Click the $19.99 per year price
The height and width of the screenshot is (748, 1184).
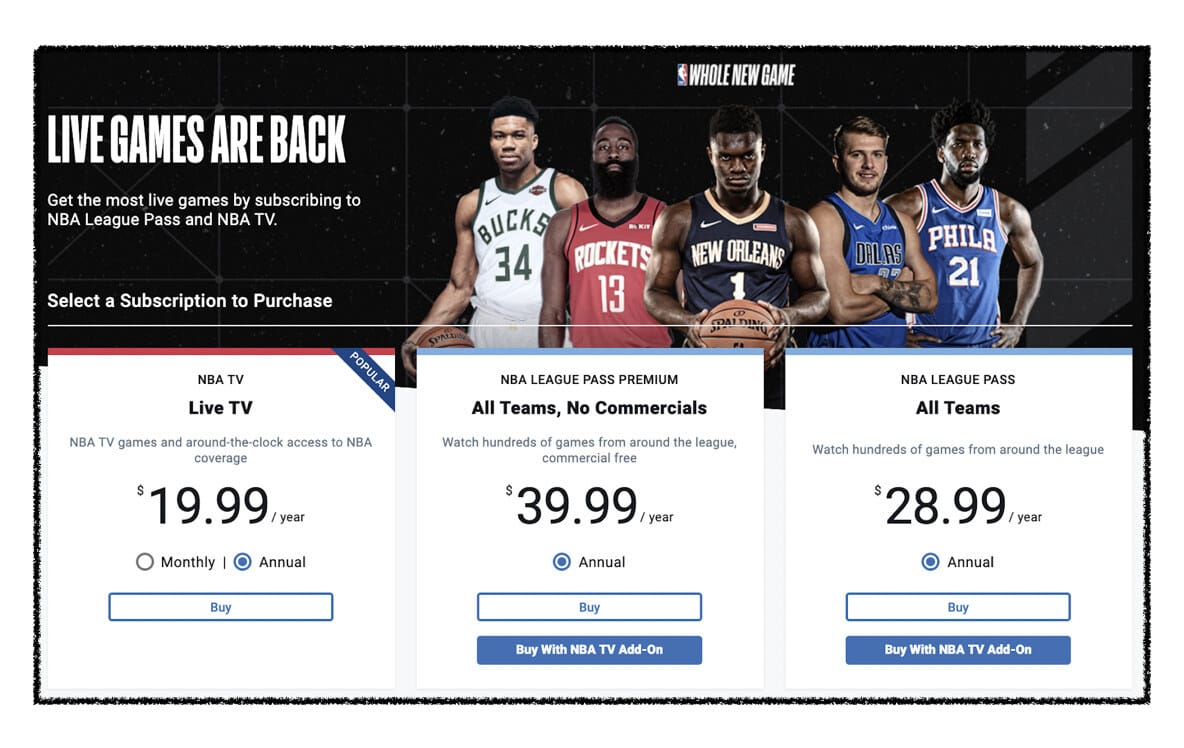(x=220, y=506)
